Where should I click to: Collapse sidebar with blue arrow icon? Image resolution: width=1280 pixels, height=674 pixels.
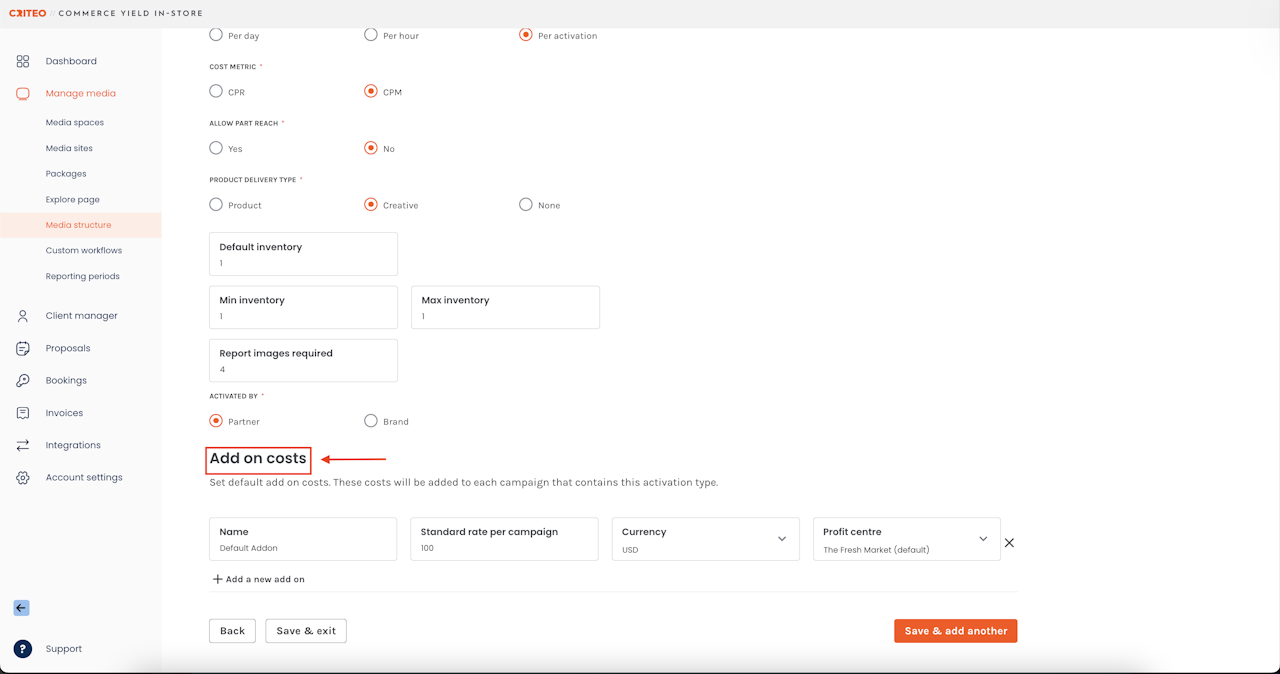(x=21, y=608)
